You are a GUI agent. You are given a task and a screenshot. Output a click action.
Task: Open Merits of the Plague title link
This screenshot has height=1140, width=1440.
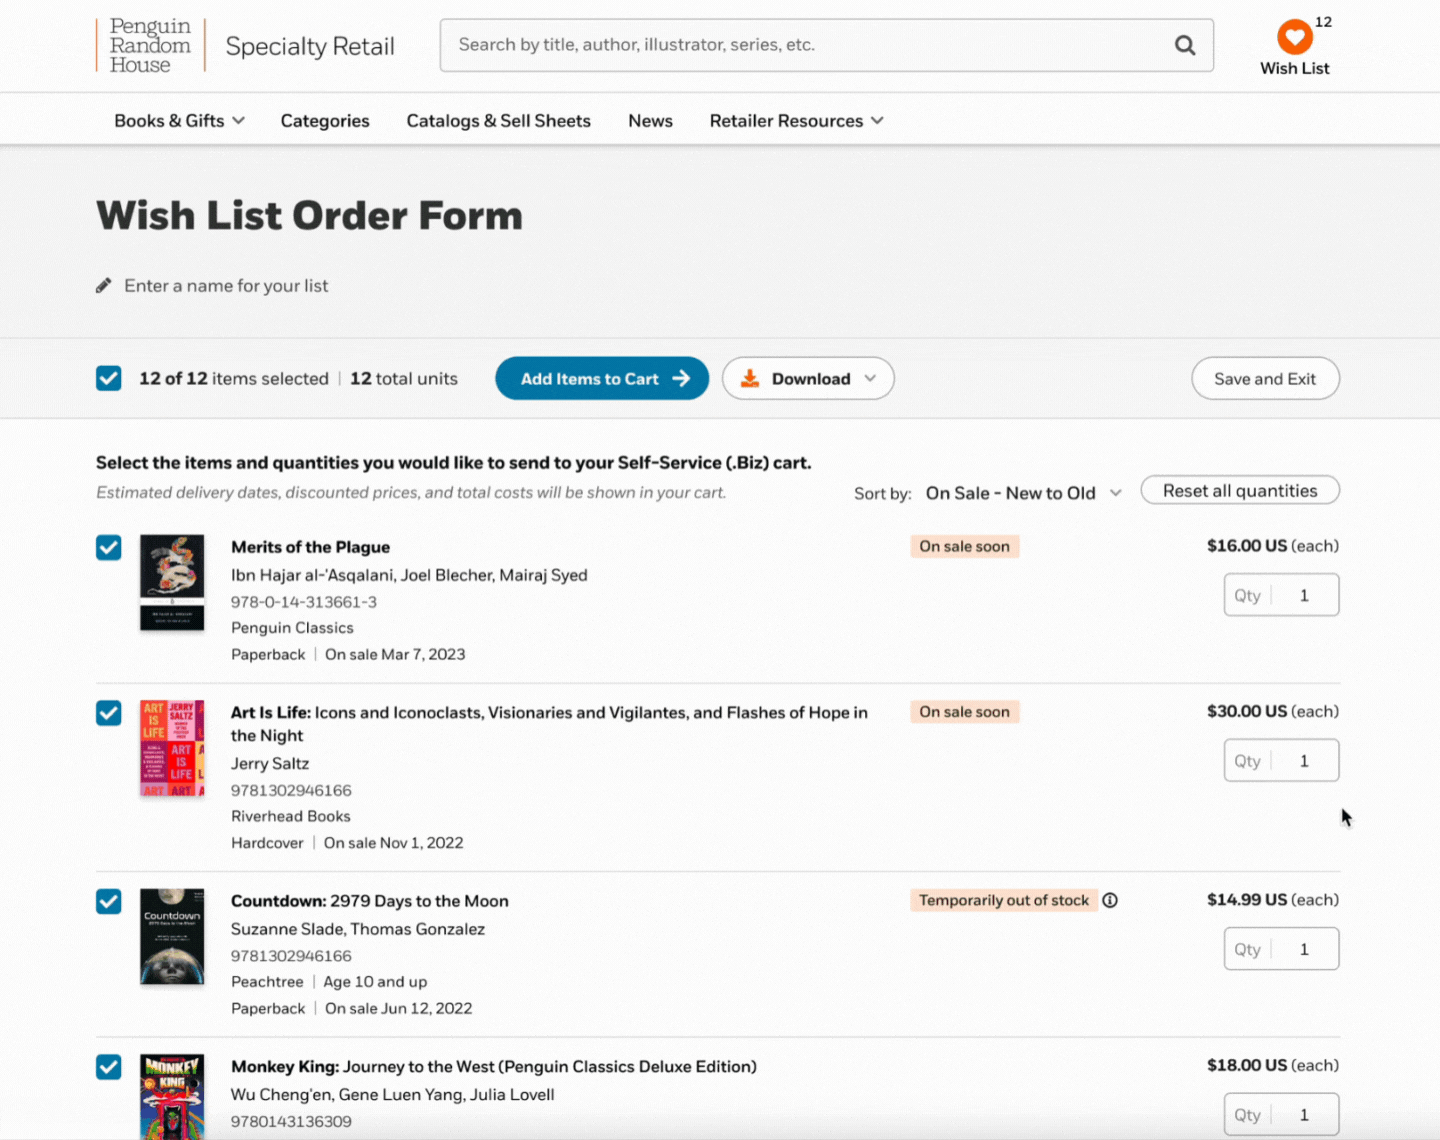click(x=310, y=547)
